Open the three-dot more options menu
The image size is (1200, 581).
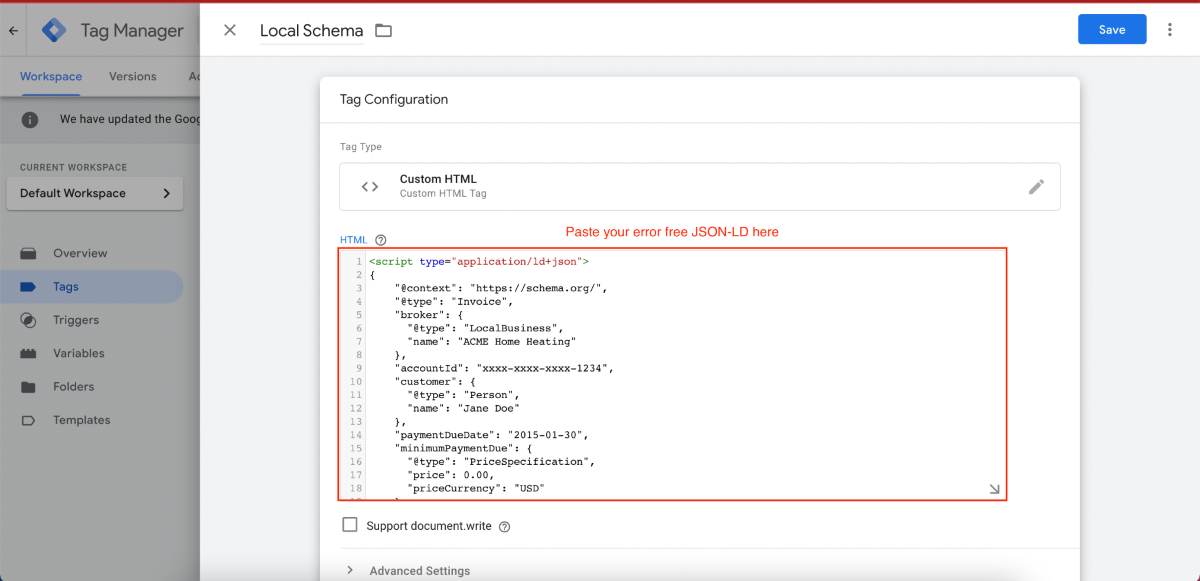click(x=1170, y=30)
